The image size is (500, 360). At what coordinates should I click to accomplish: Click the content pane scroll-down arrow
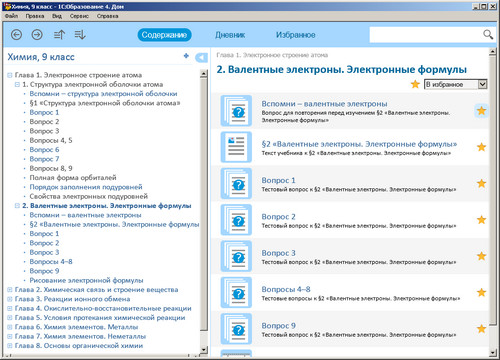(x=493, y=353)
